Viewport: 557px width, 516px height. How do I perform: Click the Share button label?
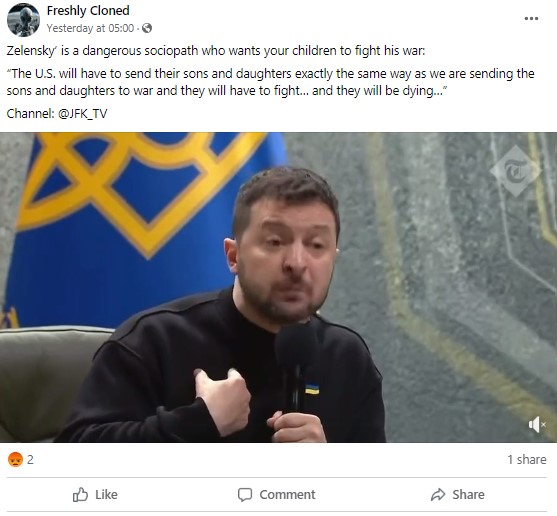(x=468, y=494)
